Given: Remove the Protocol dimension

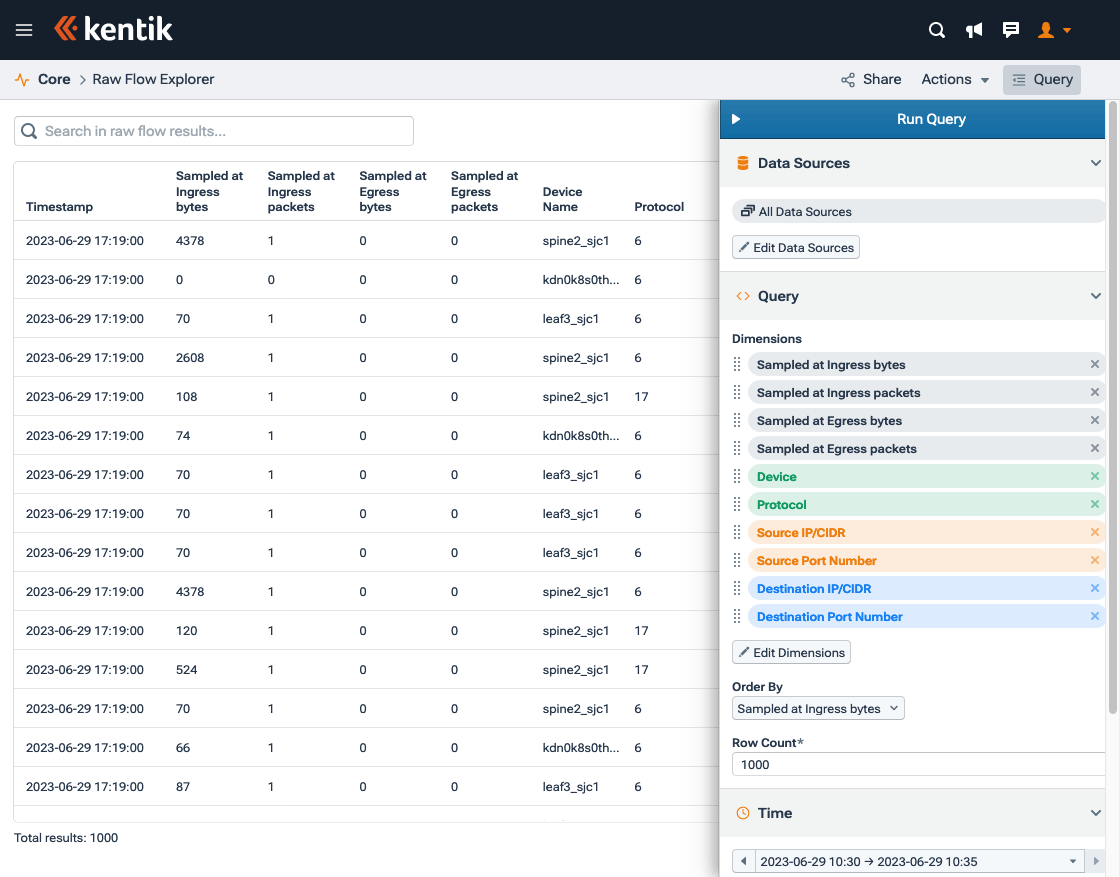Looking at the screenshot, I should click(x=1094, y=504).
